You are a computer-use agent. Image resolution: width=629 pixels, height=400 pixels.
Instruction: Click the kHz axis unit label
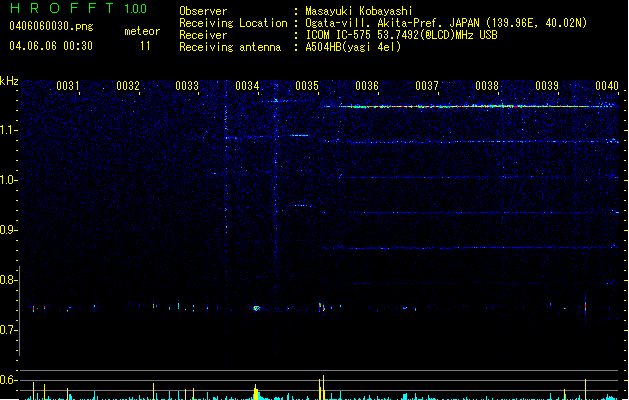pyautogui.click(x=9, y=81)
